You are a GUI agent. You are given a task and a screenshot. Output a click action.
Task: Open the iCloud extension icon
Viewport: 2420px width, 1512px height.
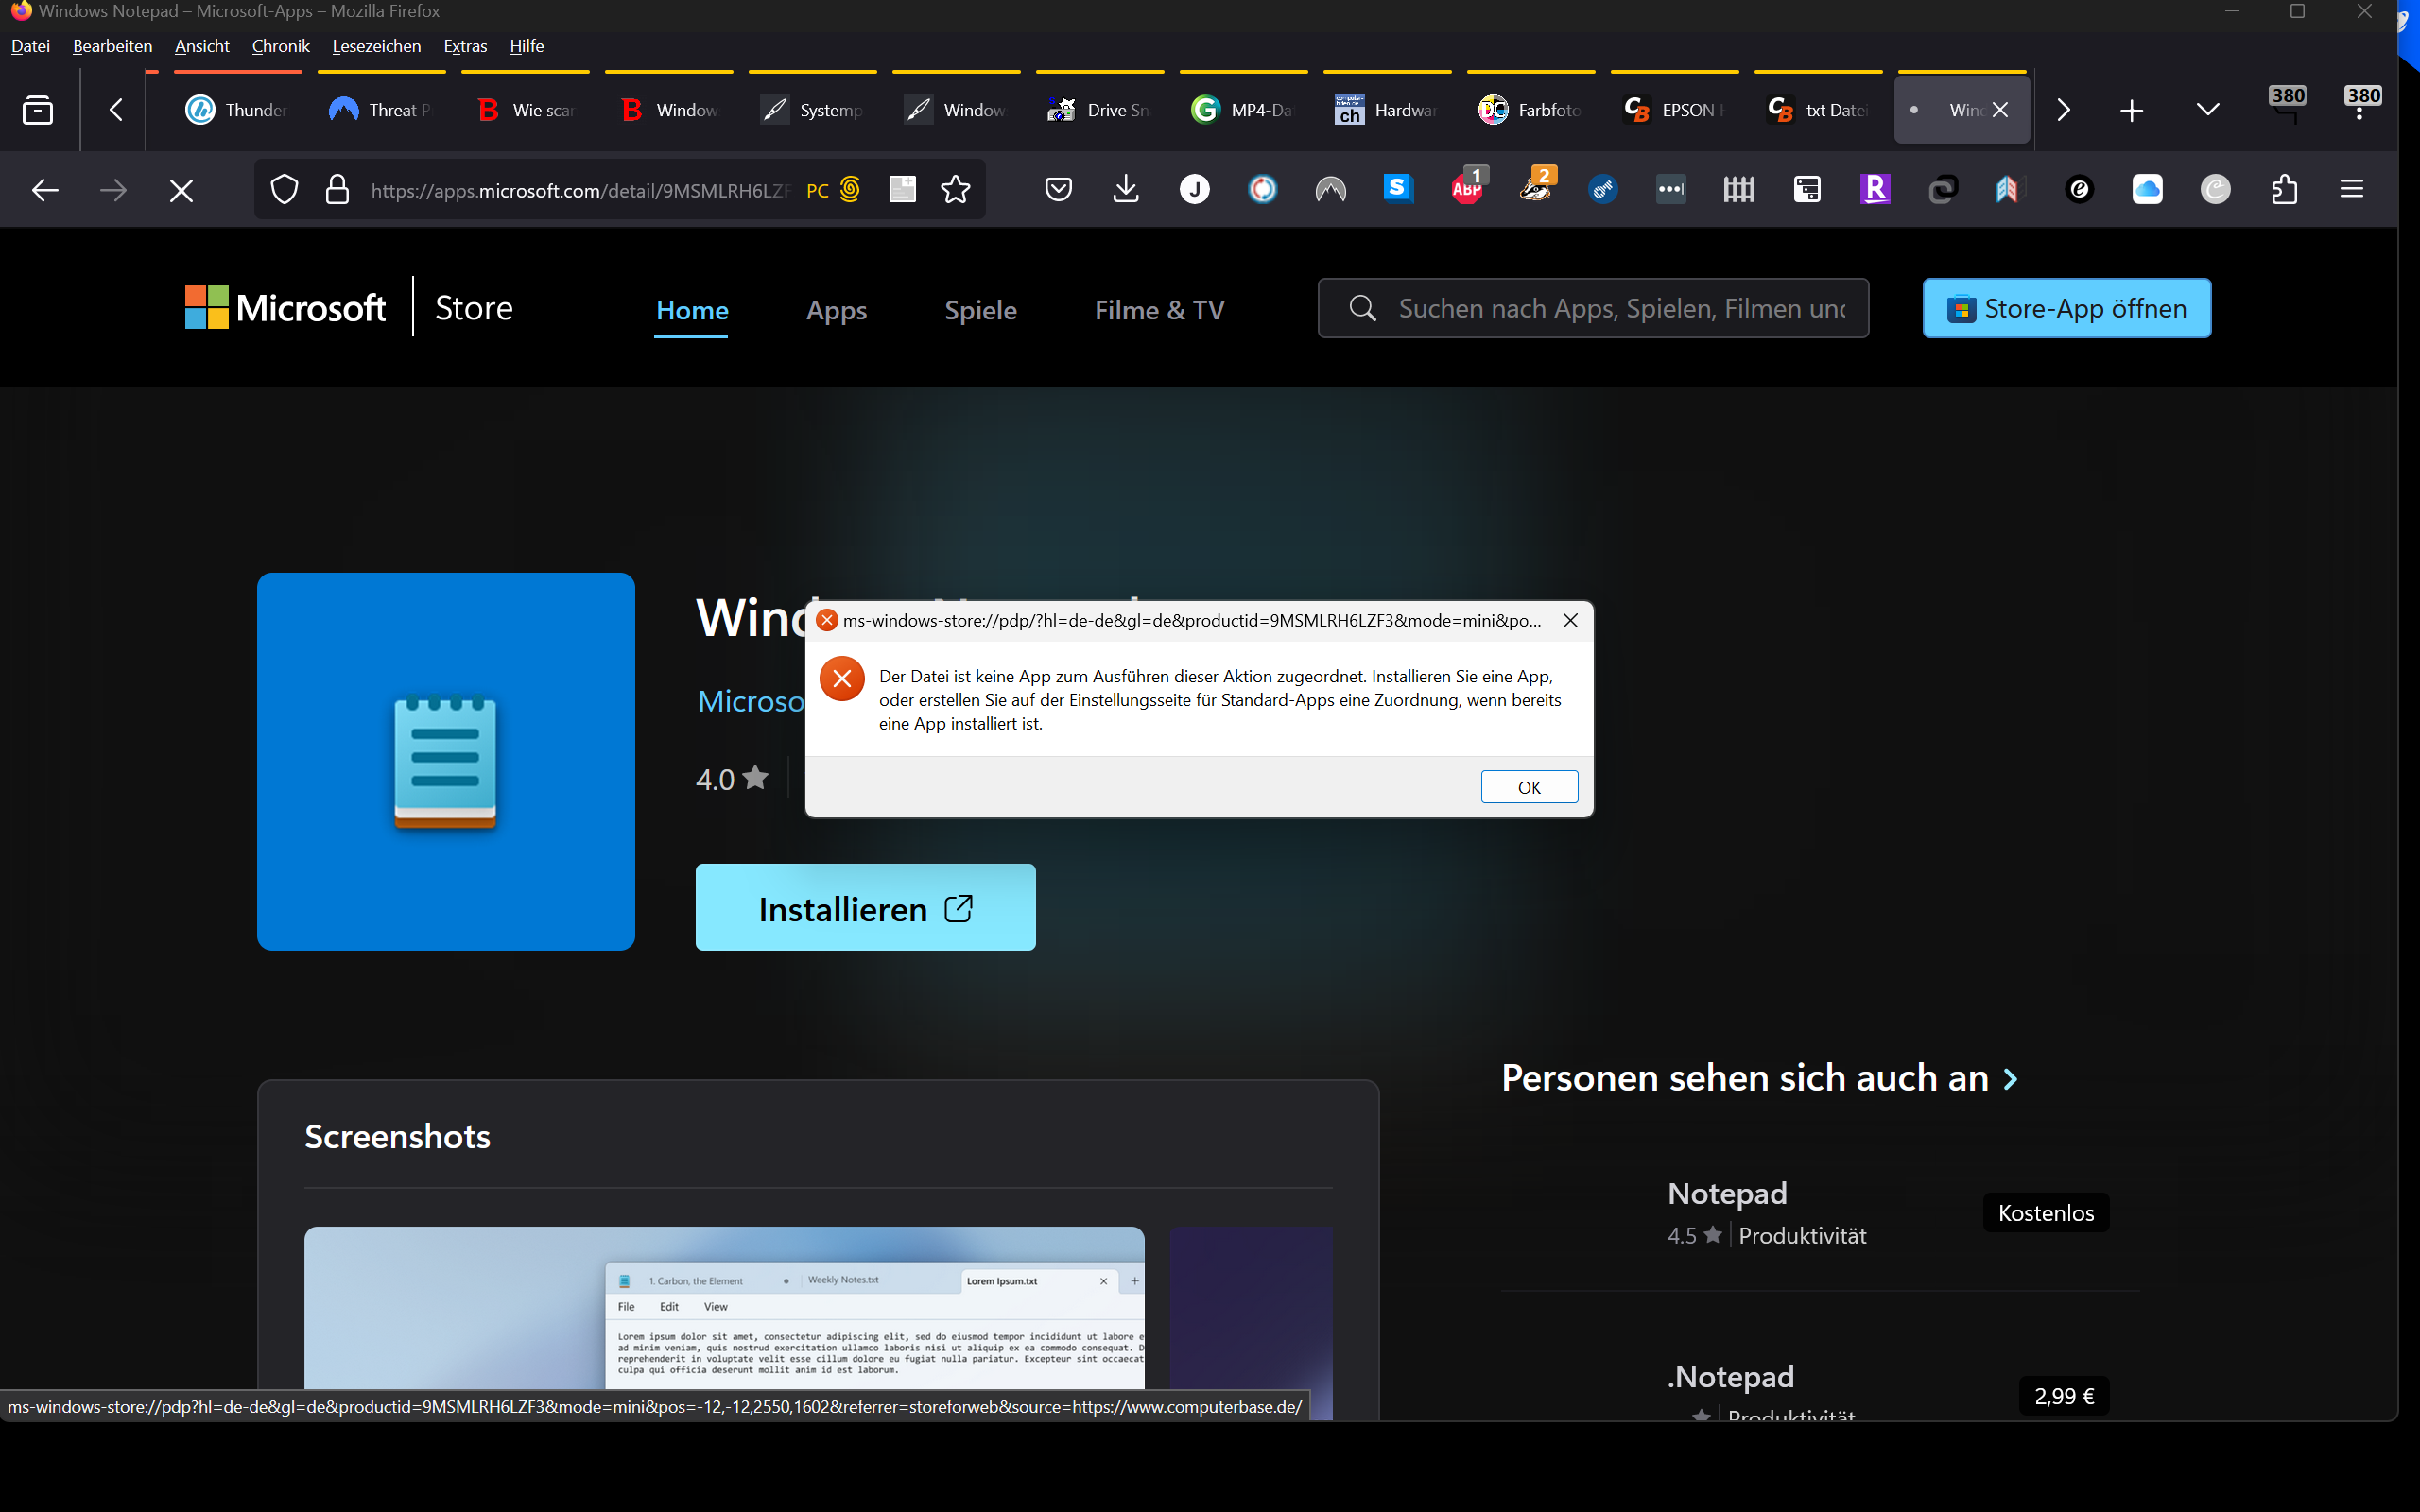pyautogui.click(x=2147, y=189)
